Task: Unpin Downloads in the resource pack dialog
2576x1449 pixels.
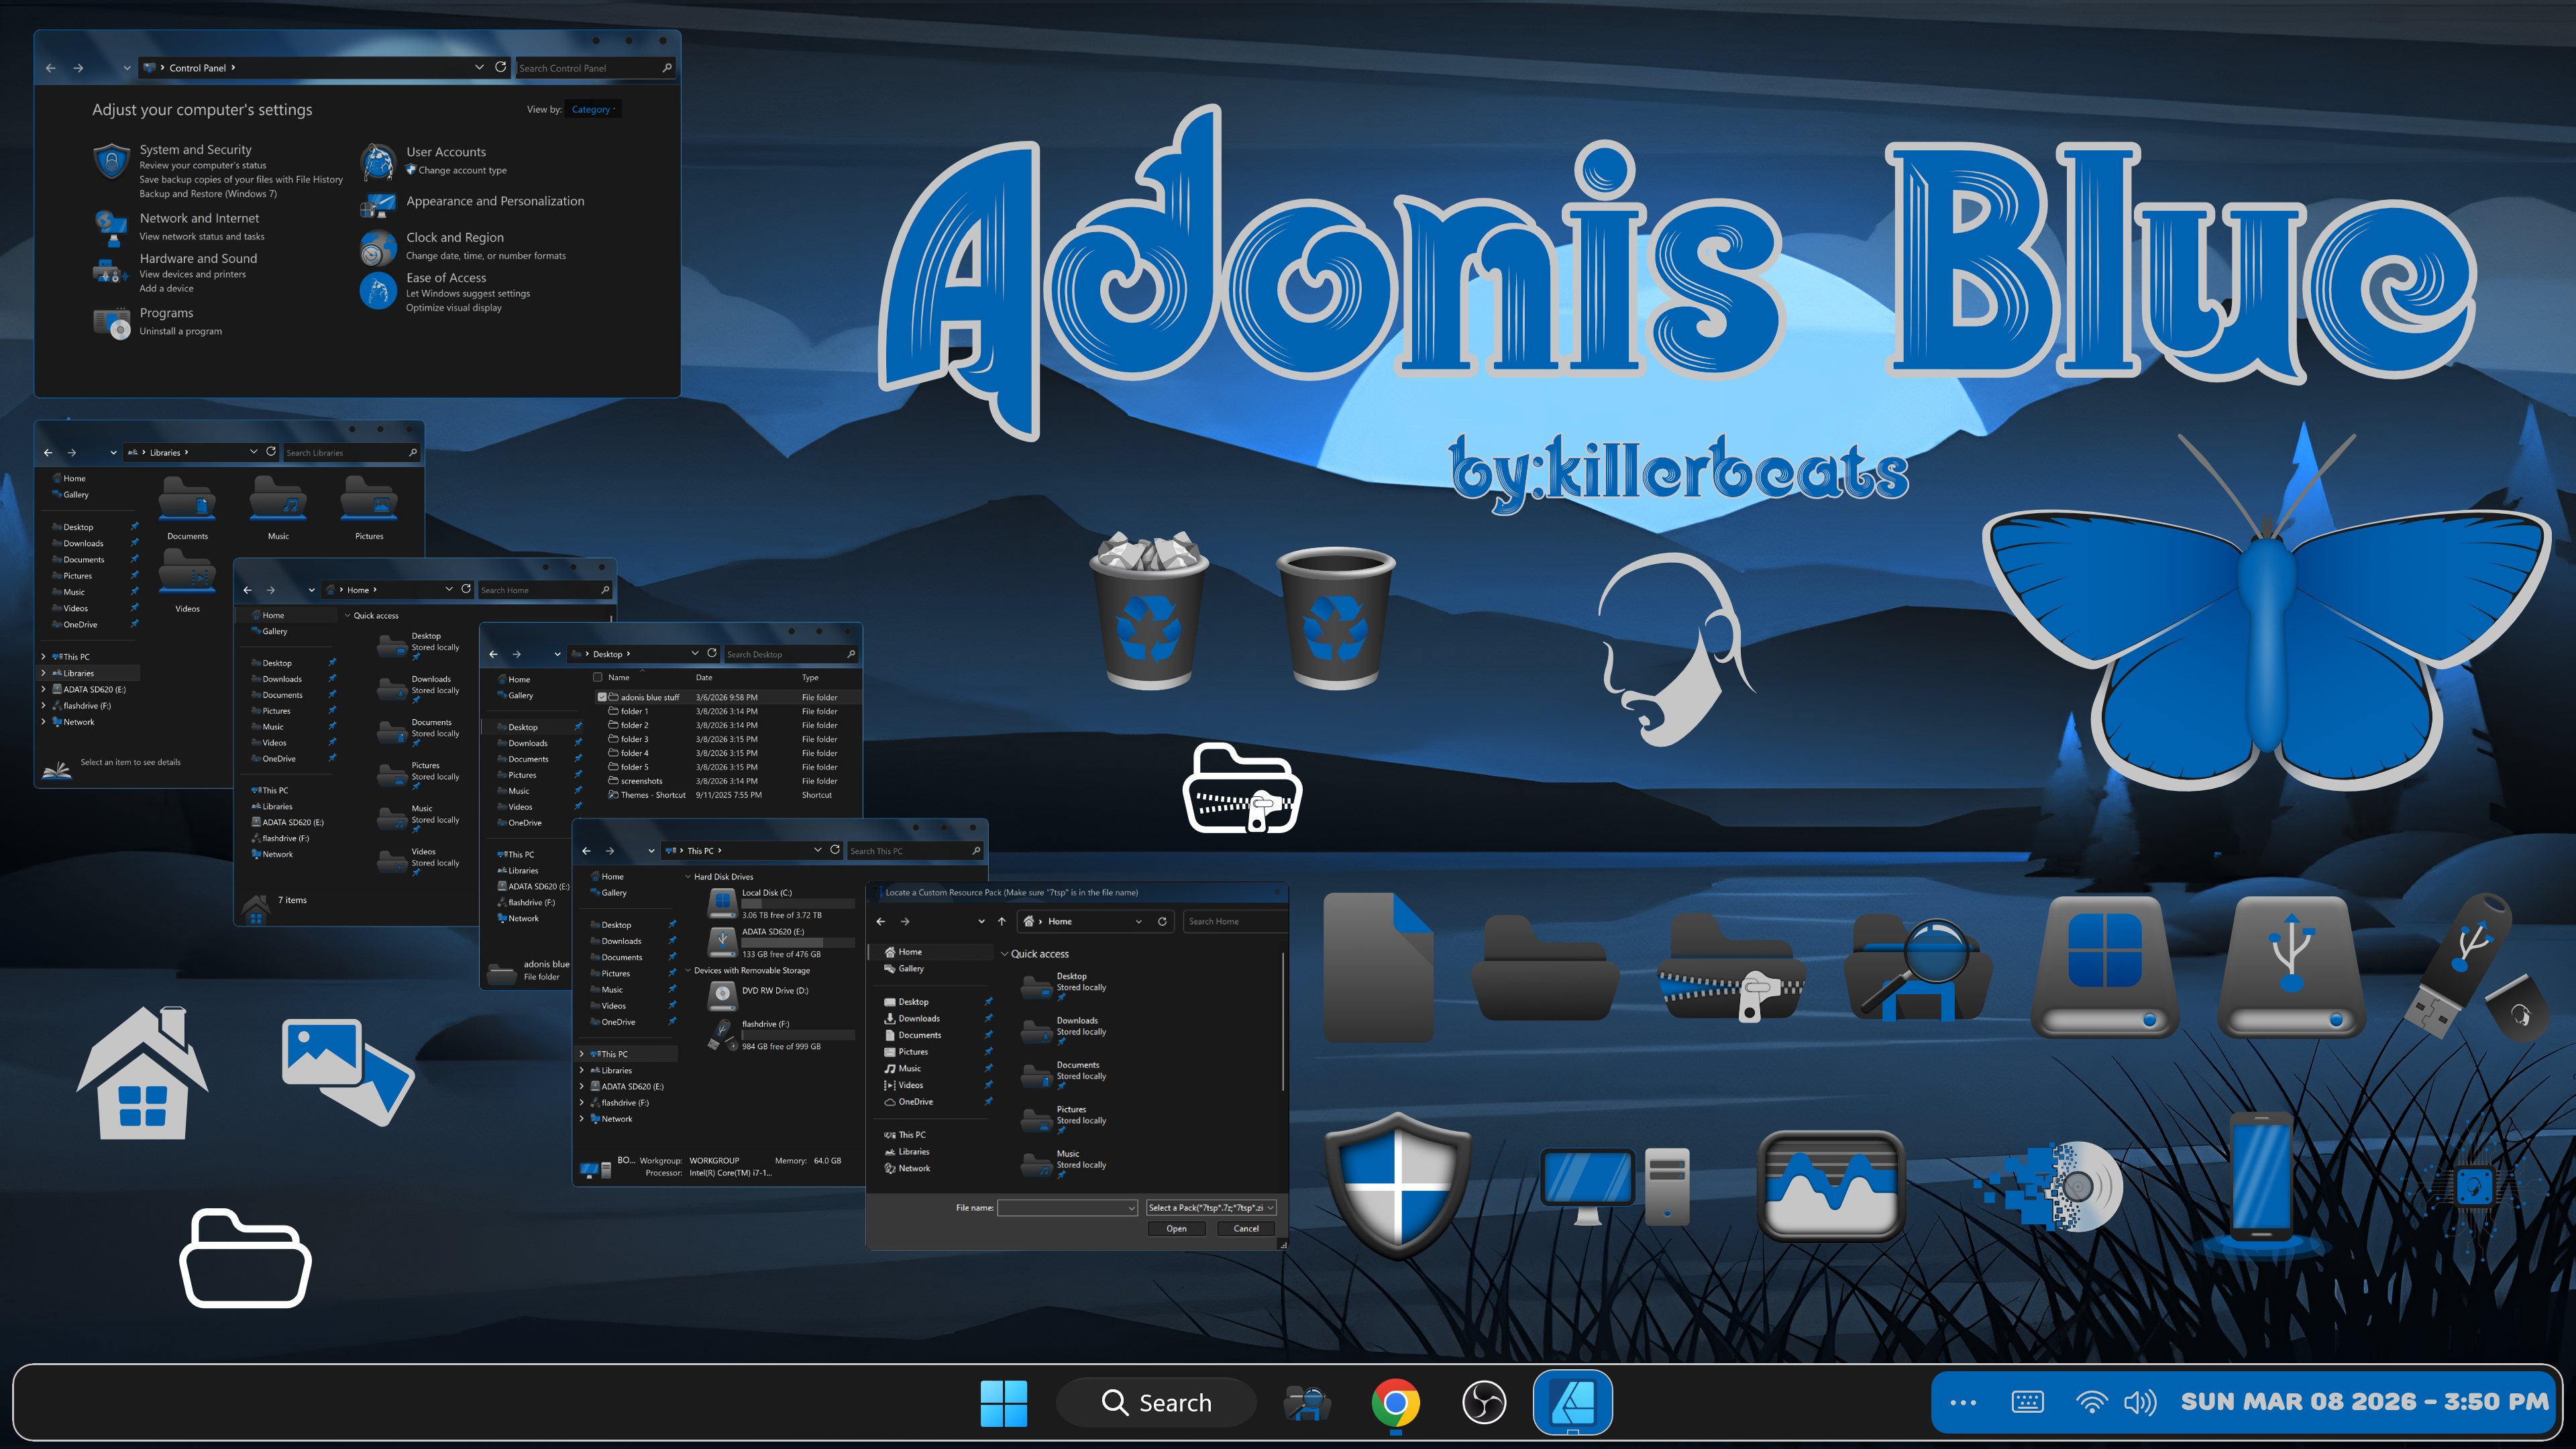Action: (x=990, y=1018)
